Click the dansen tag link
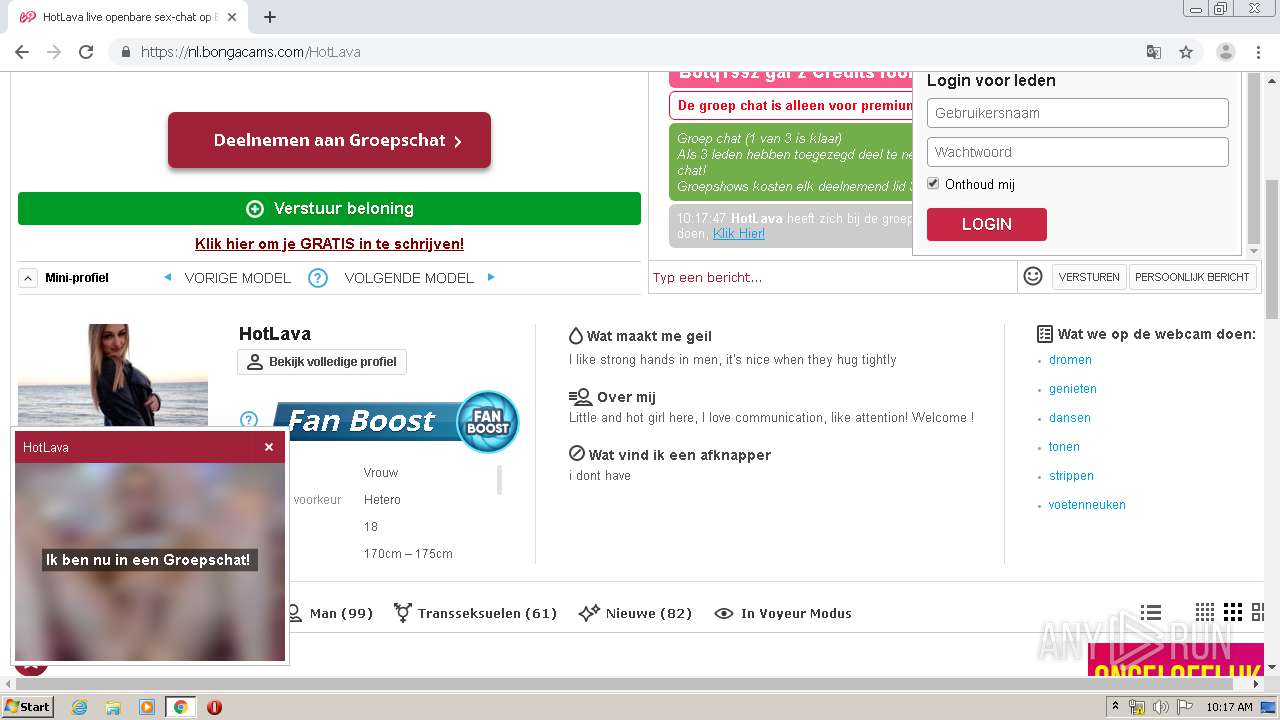Viewport: 1280px width, 720px height. coord(1070,418)
